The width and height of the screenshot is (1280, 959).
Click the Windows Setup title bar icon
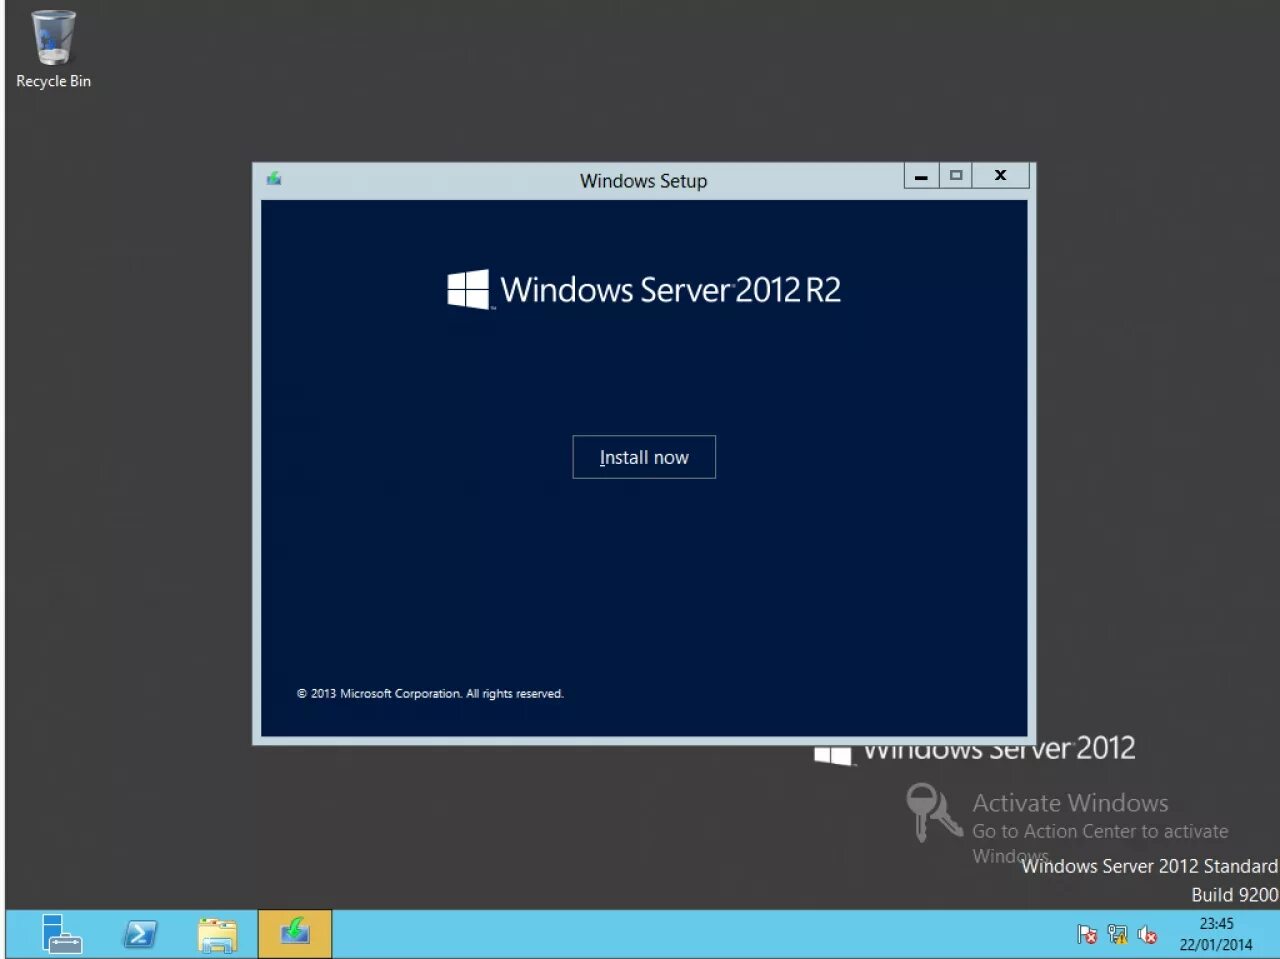point(274,179)
